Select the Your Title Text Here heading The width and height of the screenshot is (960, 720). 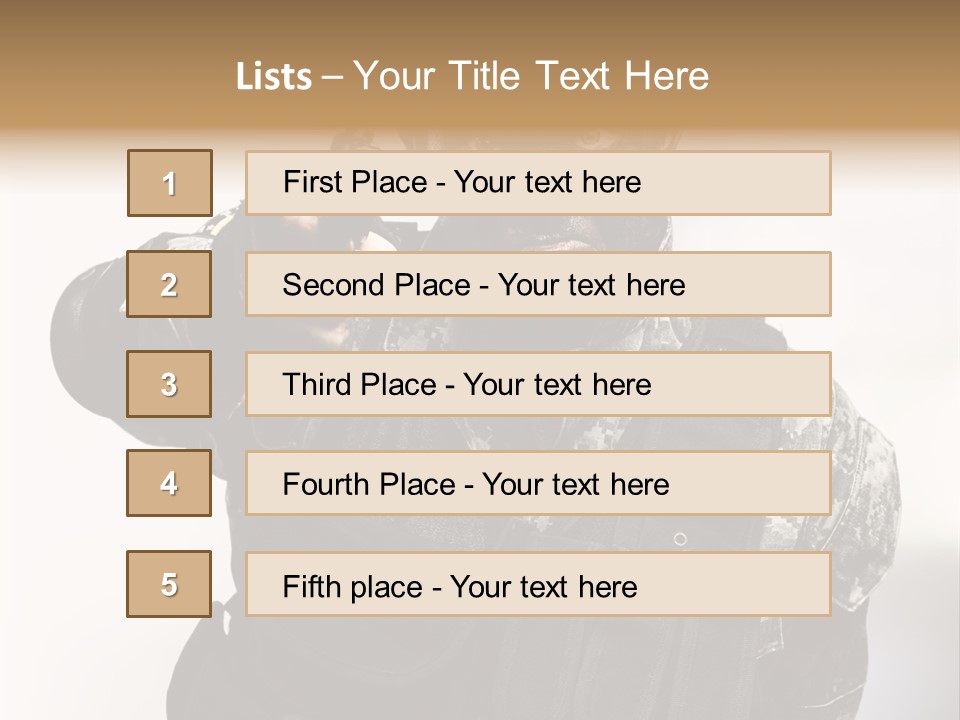pos(531,76)
